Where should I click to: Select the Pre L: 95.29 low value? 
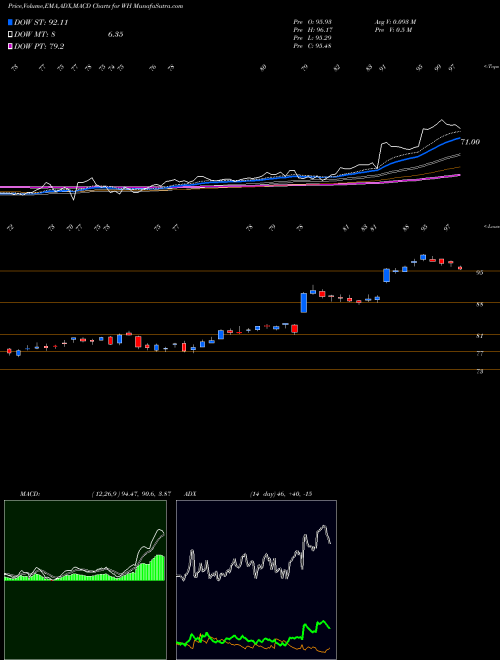coord(313,38)
